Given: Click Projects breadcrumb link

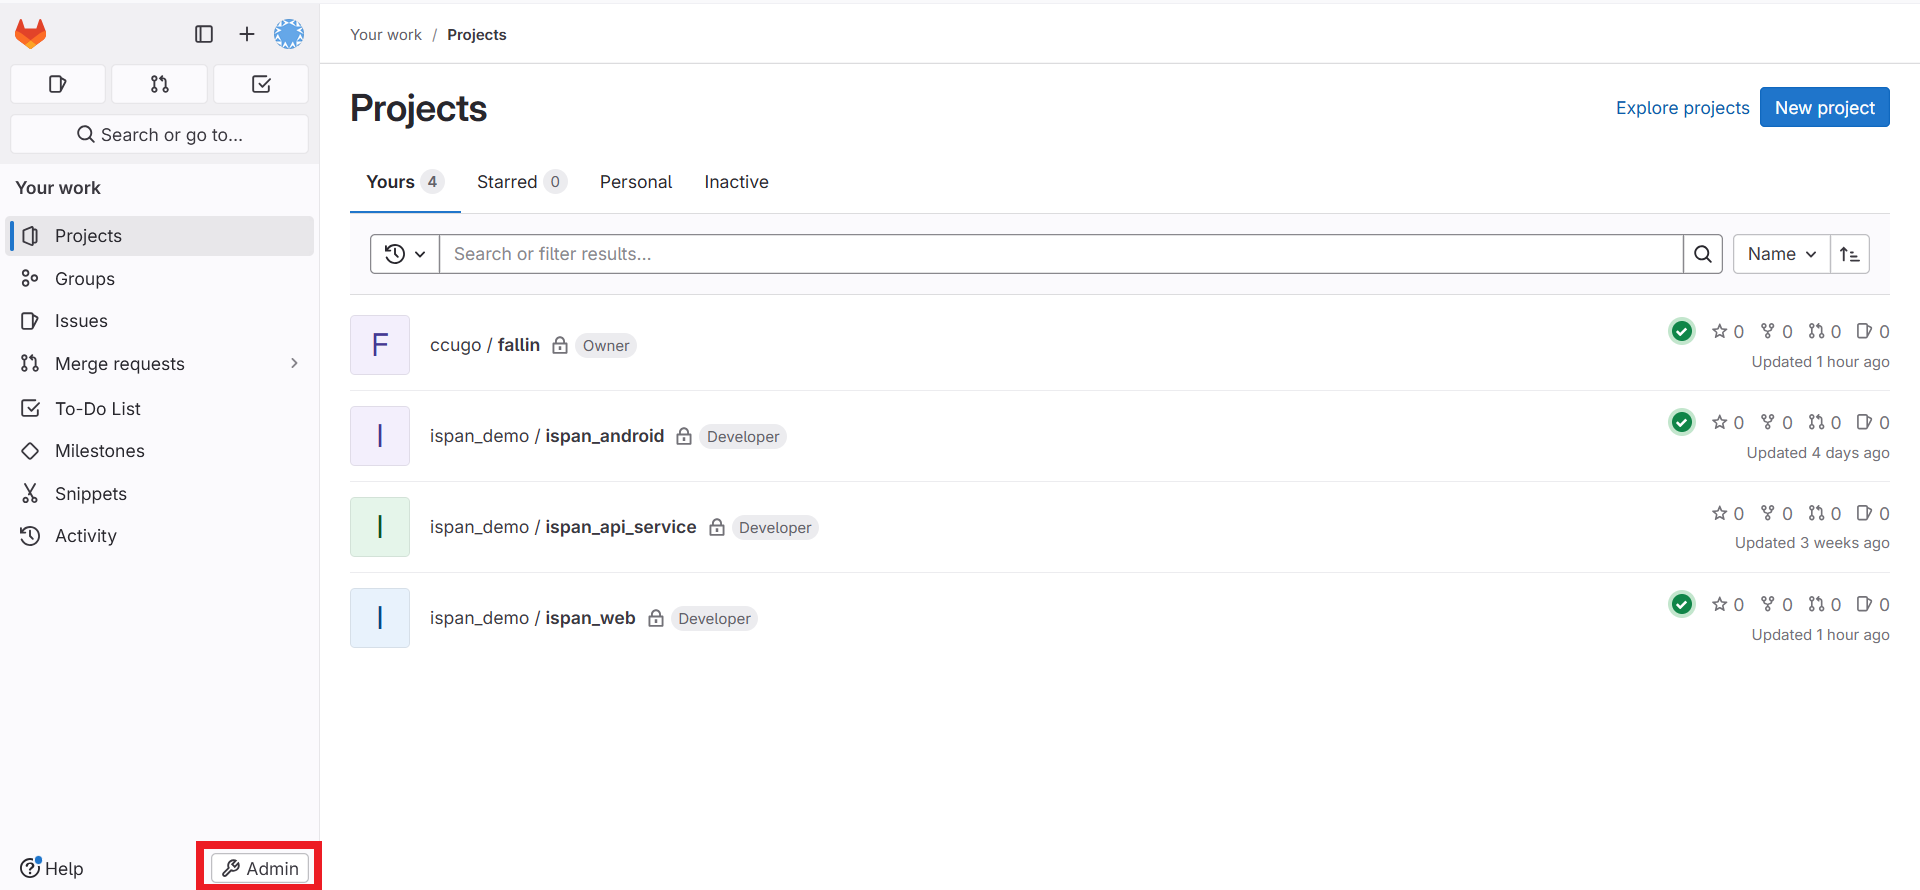Looking at the screenshot, I should 477,34.
